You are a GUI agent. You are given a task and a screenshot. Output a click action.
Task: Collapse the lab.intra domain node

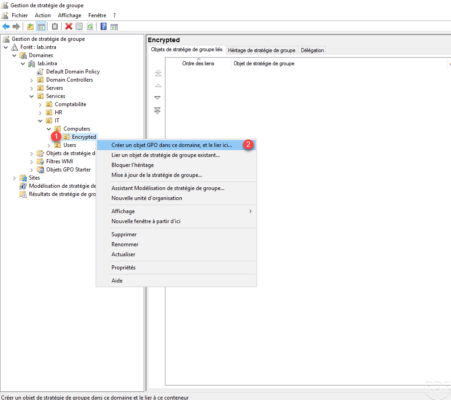point(23,64)
